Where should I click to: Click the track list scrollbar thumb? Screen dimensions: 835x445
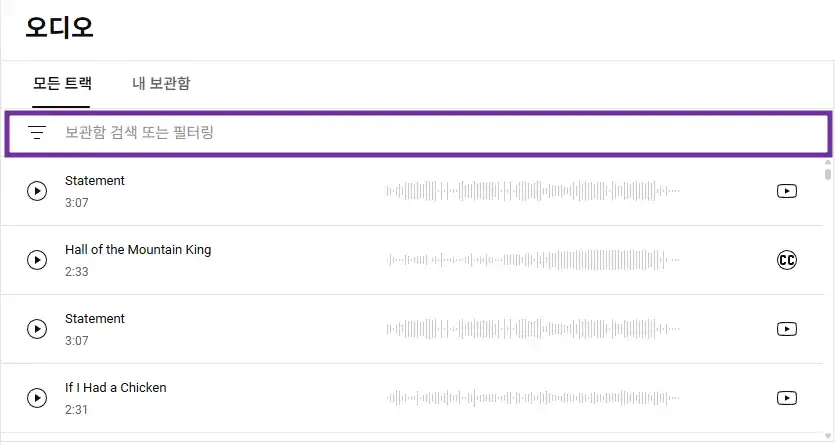(x=828, y=174)
